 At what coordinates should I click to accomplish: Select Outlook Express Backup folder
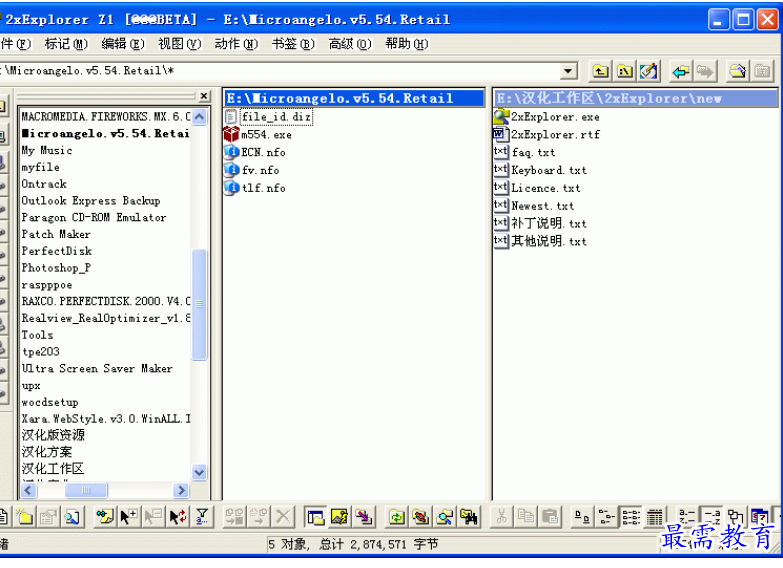(91, 201)
